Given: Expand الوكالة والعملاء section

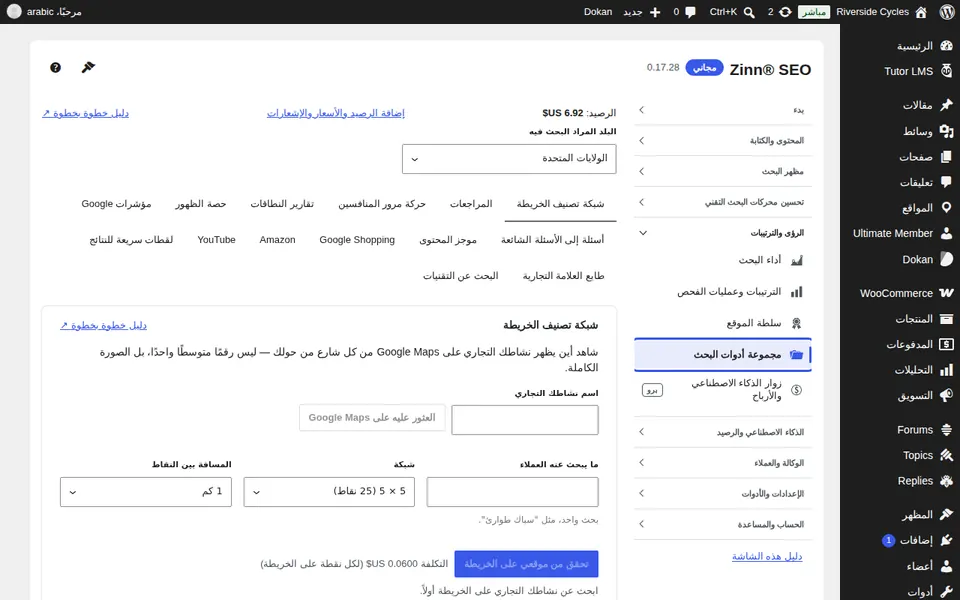Looking at the screenshot, I should pyautogui.click(x=723, y=463).
